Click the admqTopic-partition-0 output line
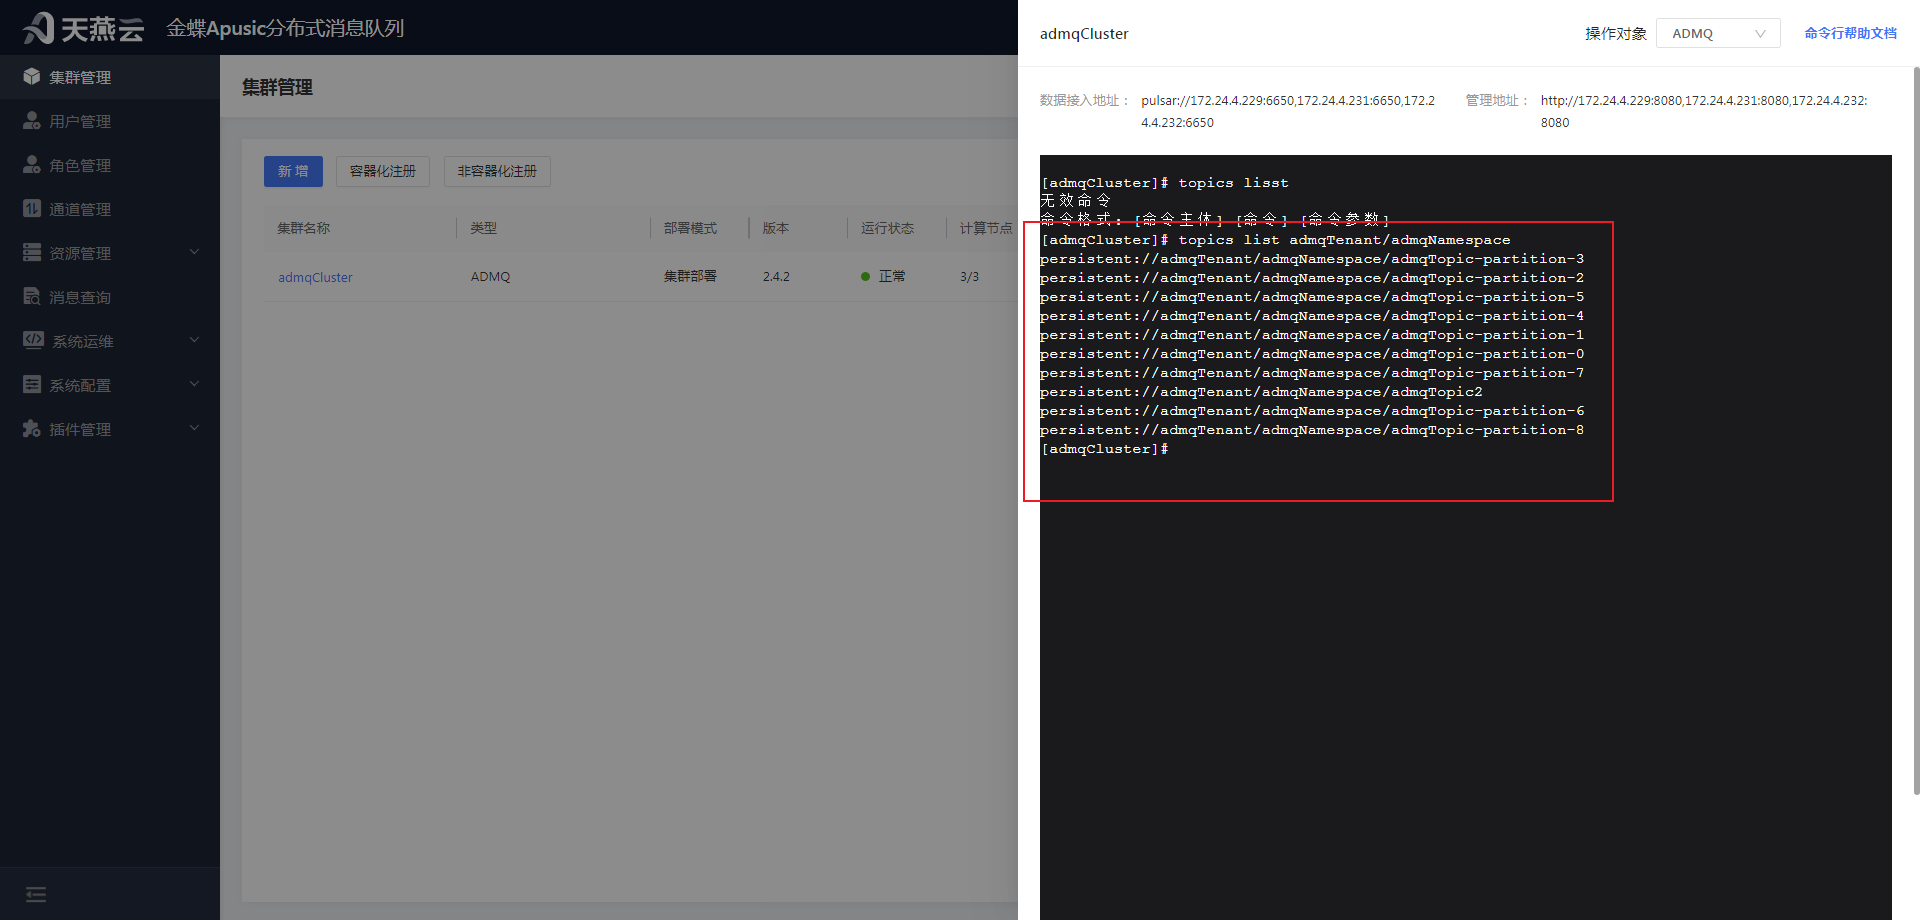This screenshot has height=920, width=1920. tap(1312, 354)
